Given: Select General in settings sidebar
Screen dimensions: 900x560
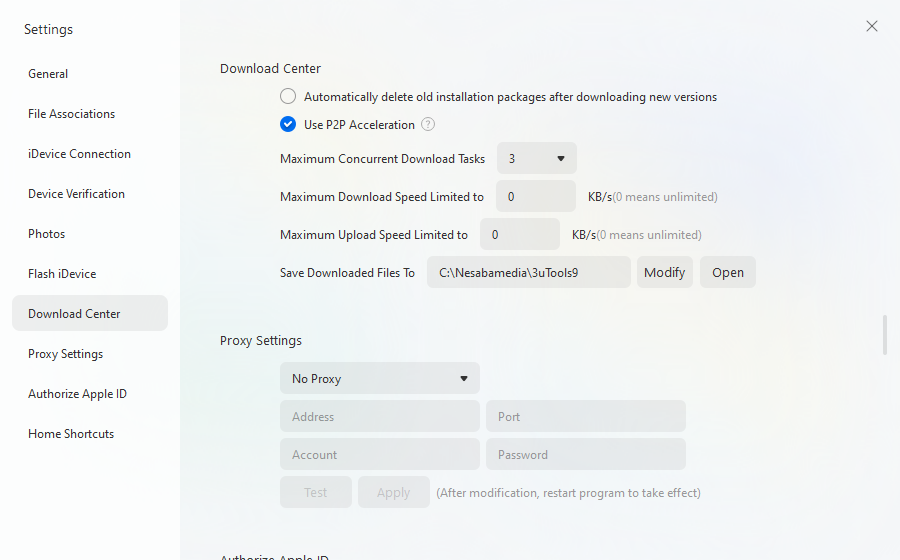Looking at the screenshot, I should click(x=48, y=74).
